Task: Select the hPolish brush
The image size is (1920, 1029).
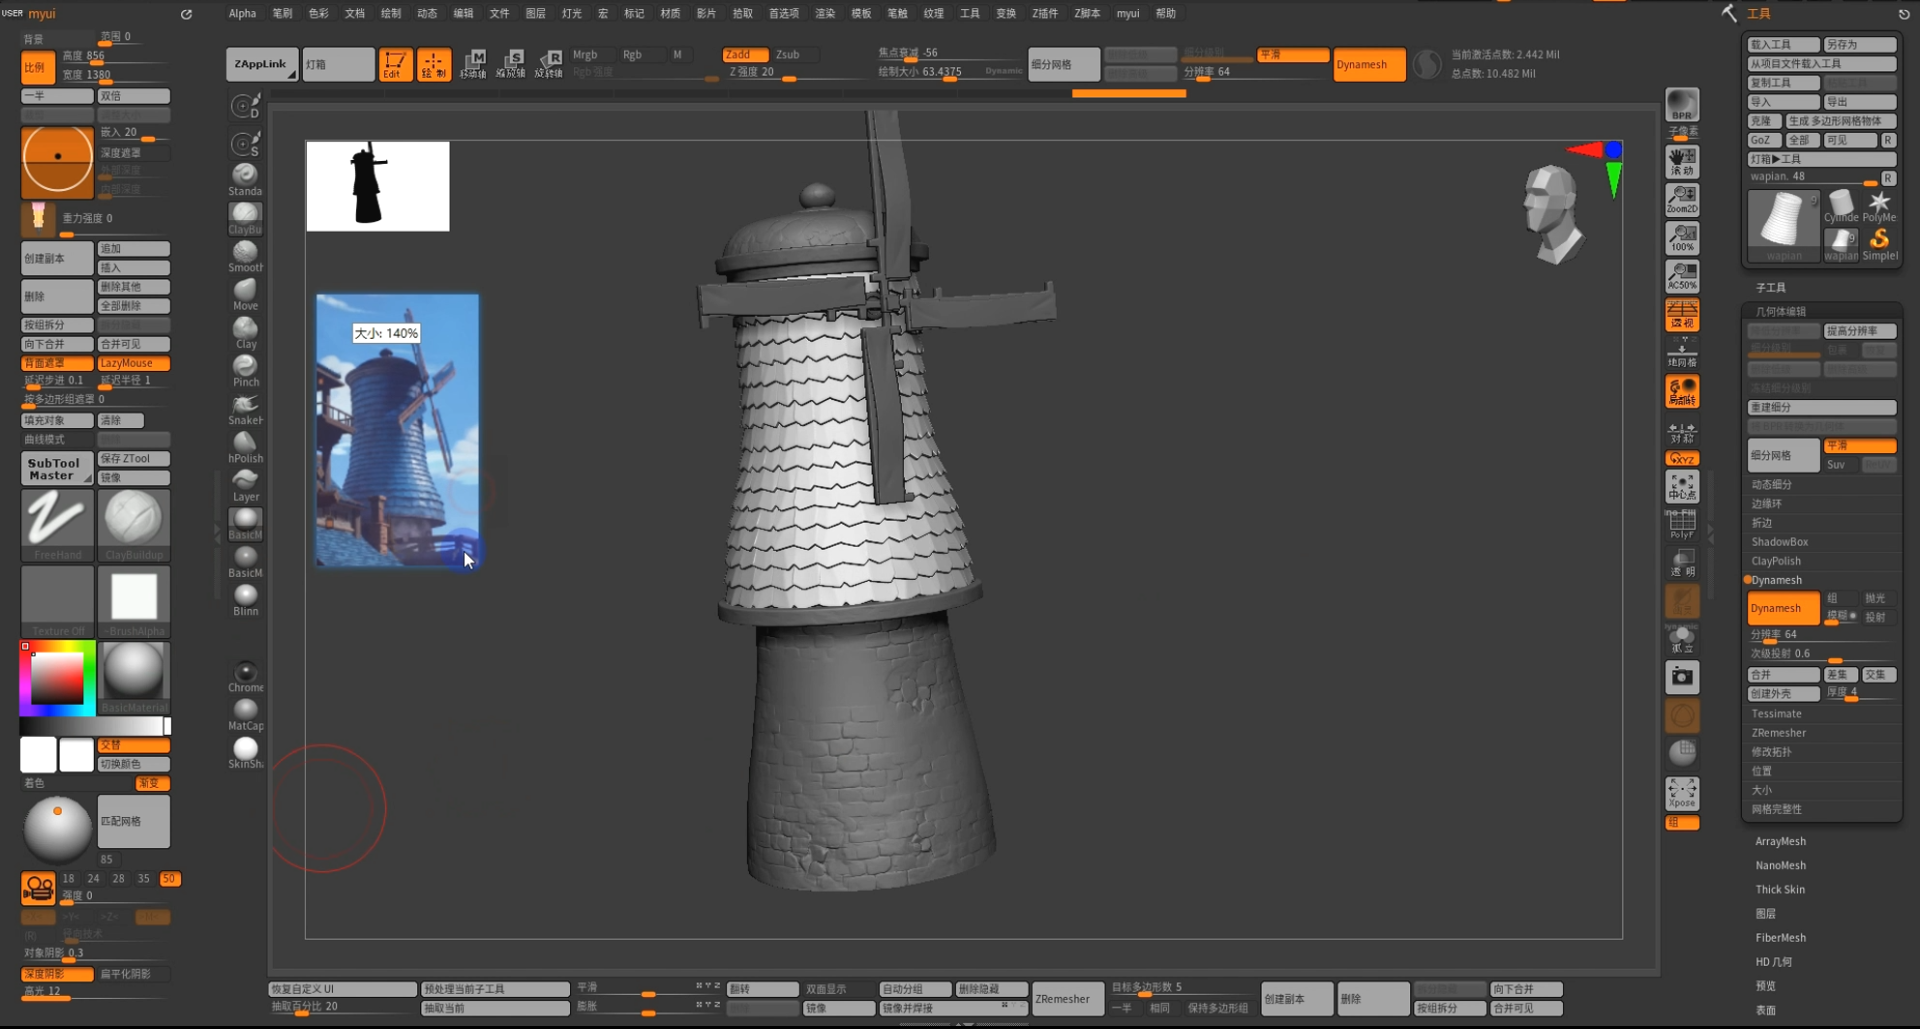Action: pyautogui.click(x=245, y=447)
